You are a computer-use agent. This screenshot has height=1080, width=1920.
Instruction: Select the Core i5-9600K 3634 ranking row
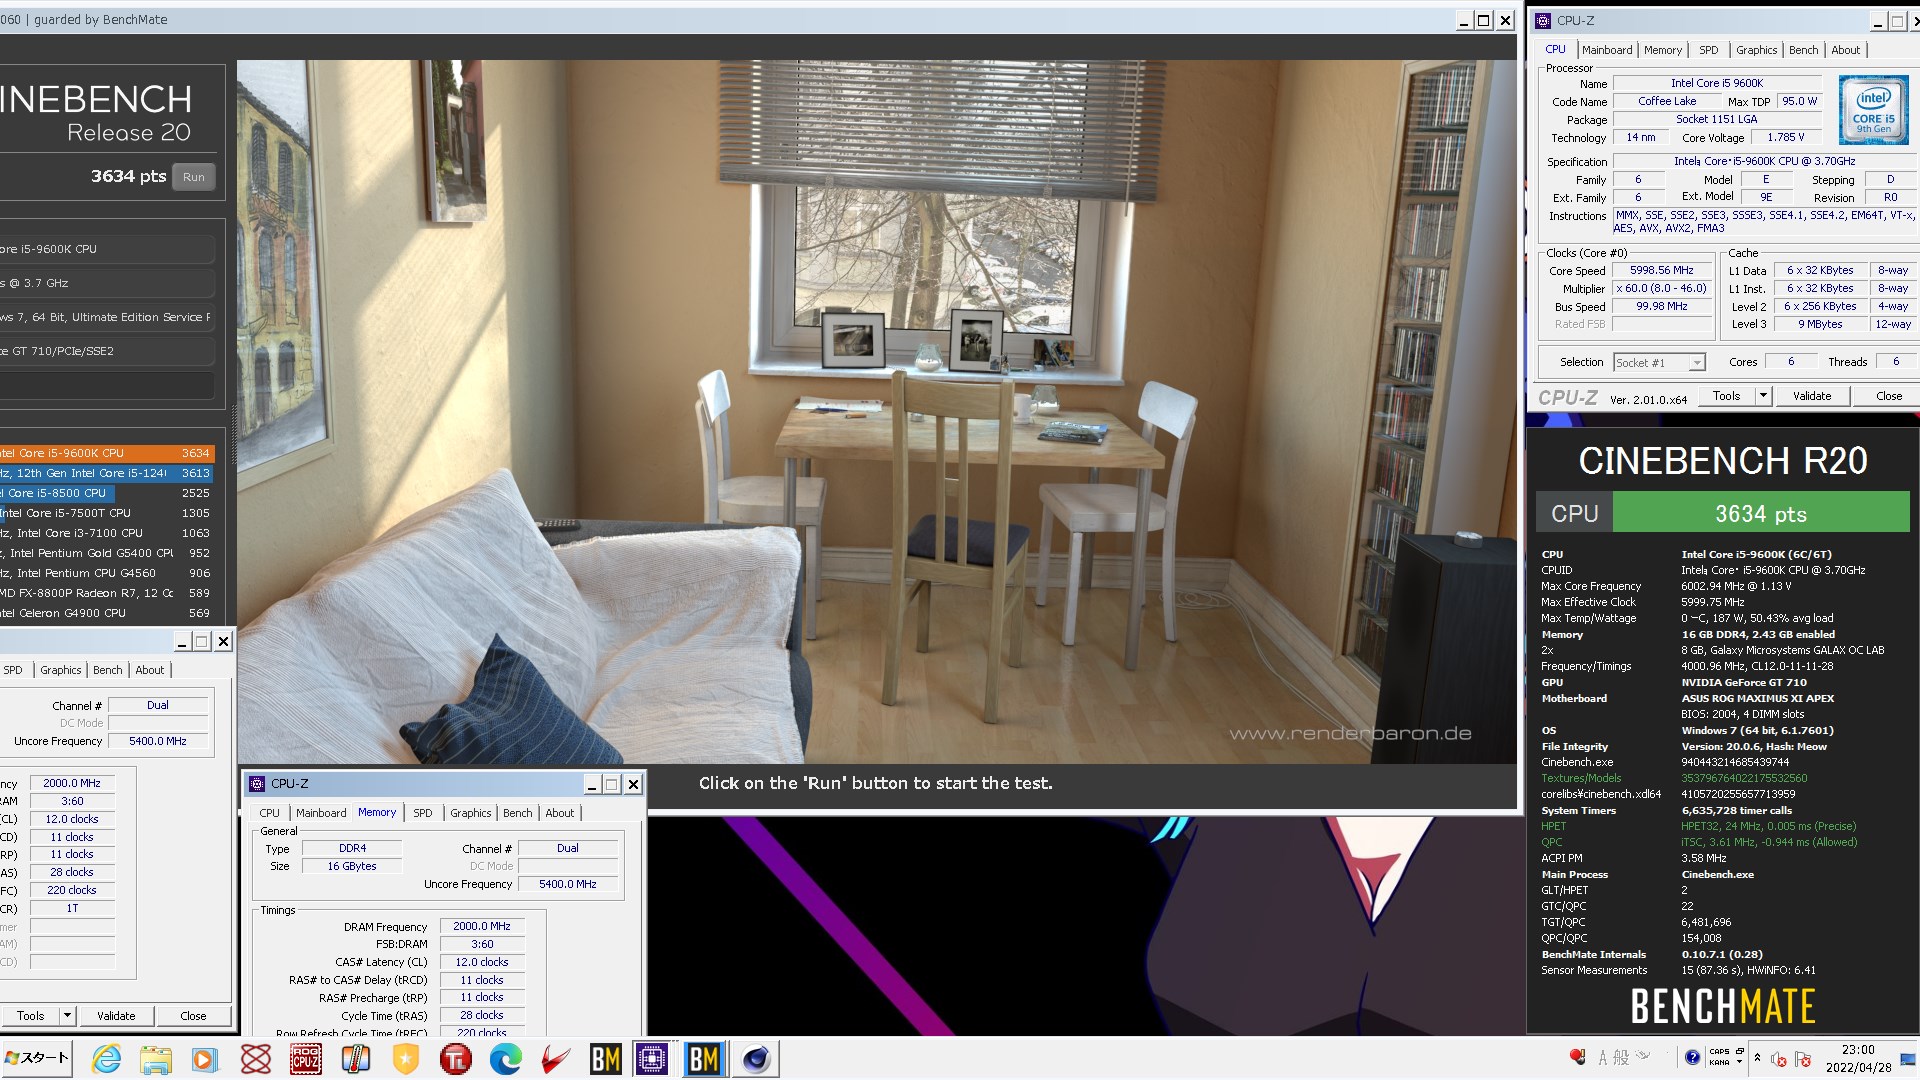[106, 453]
